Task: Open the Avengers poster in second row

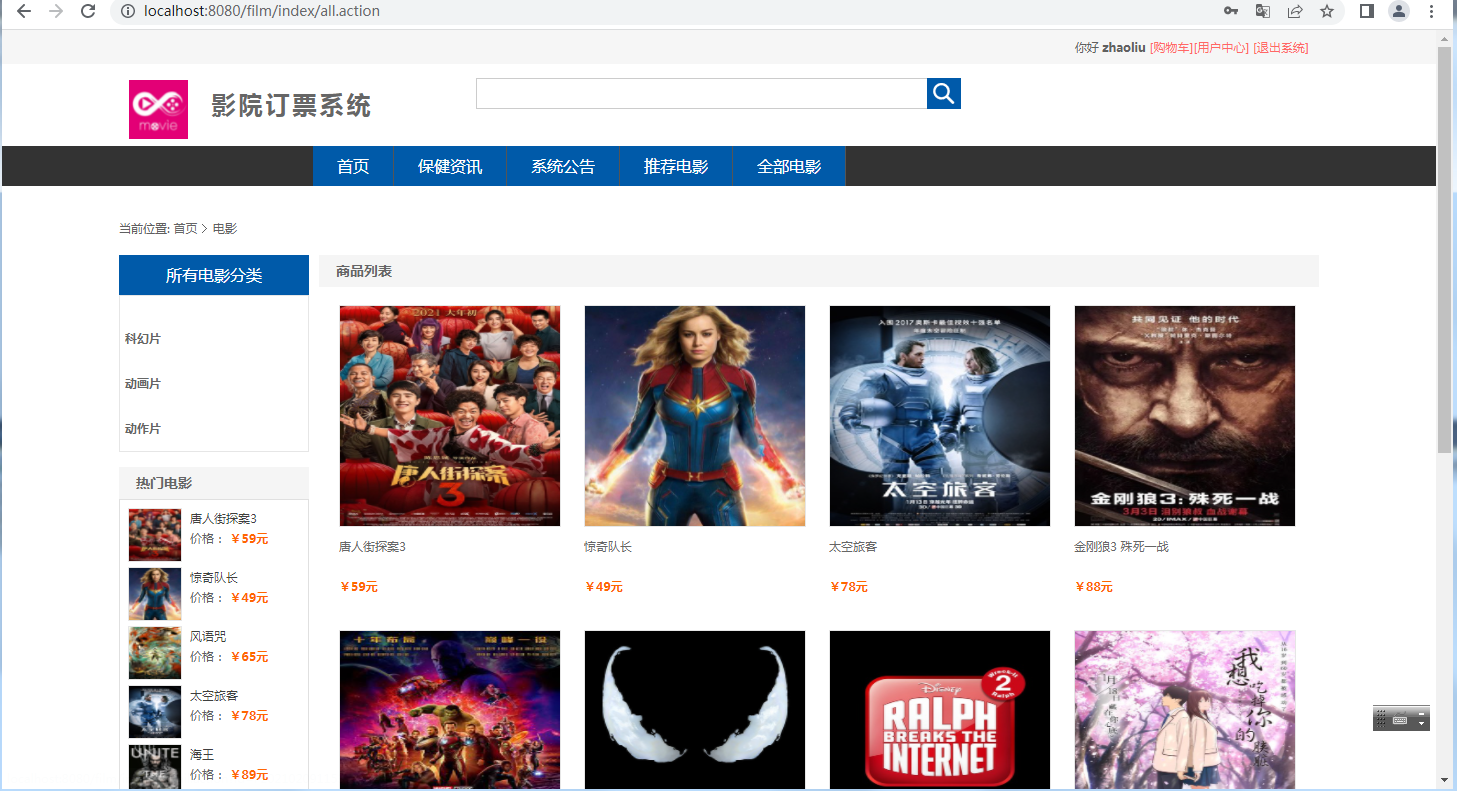Action: pos(450,710)
